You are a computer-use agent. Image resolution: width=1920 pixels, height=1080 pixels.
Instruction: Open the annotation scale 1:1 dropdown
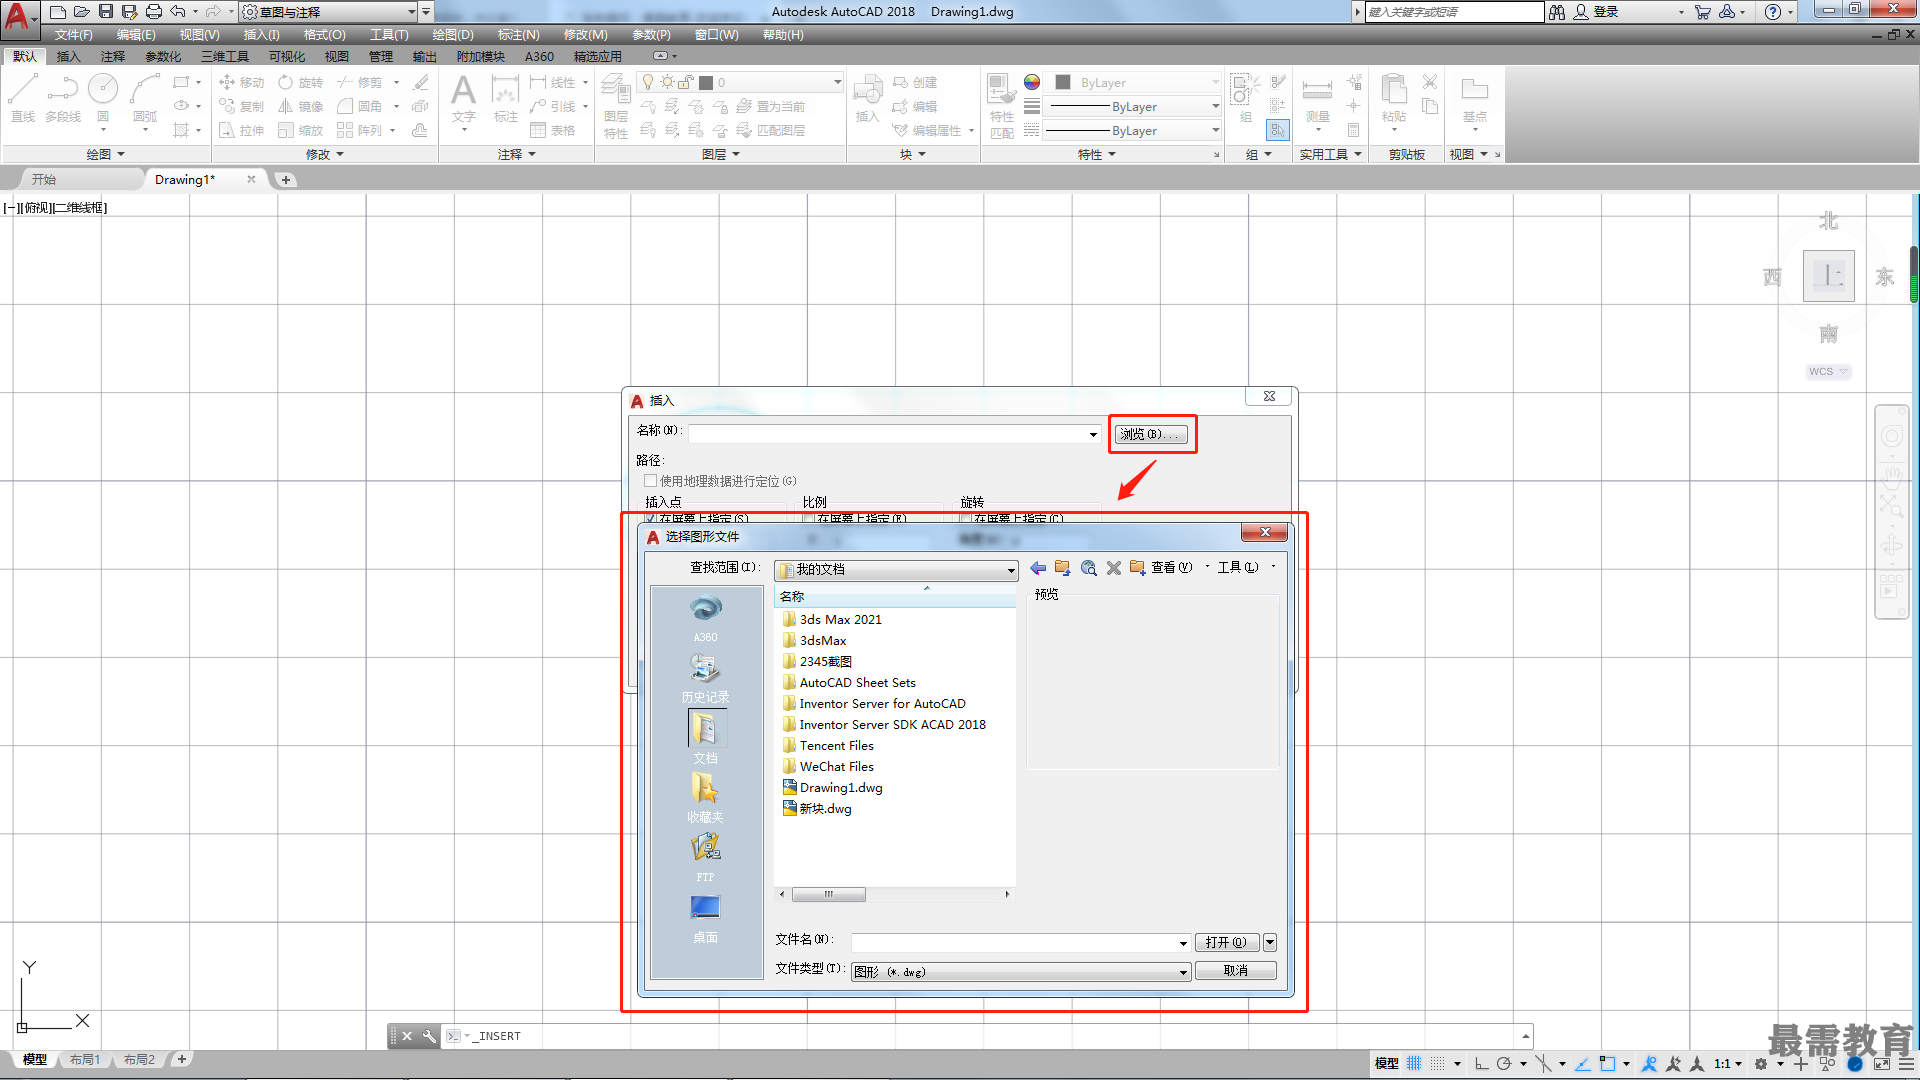point(1728,1064)
